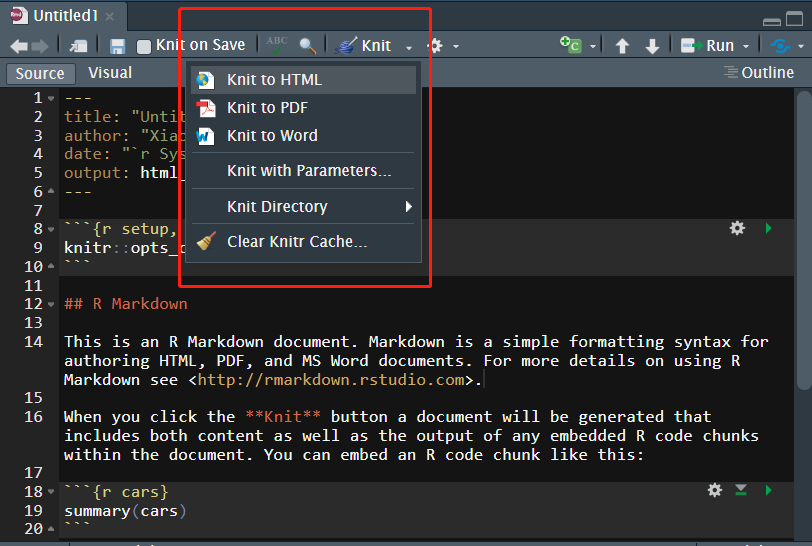Screen dimensions: 812x546
Task: Collapse YAML header fold arrow on line 1
Action: click(x=51, y=98)
